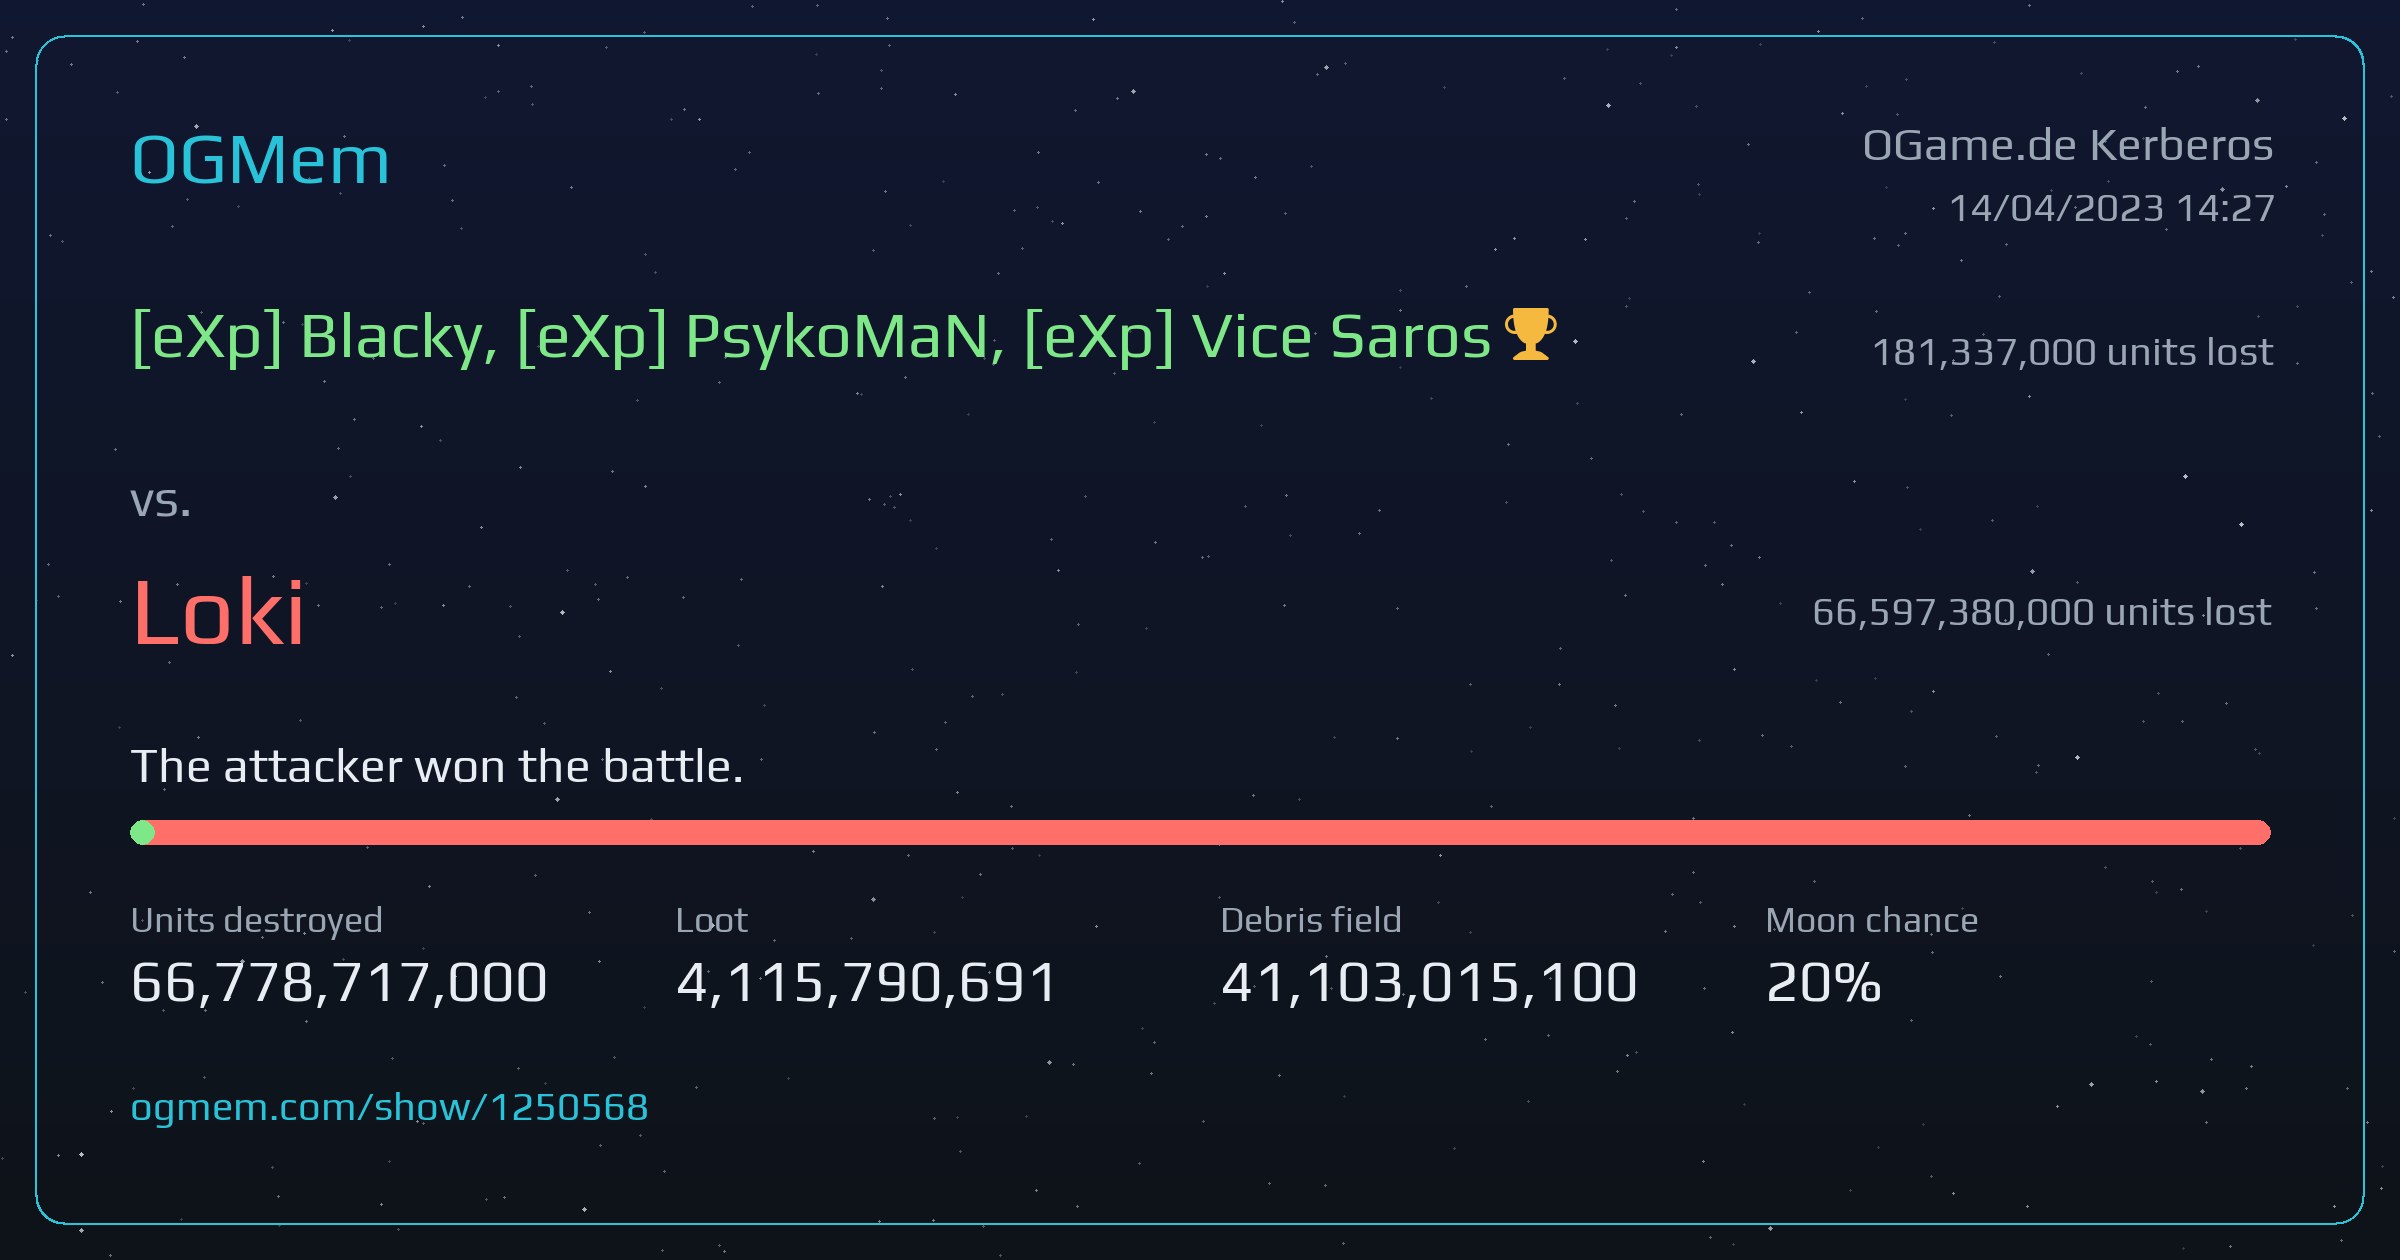2400x1260 pixels.
Task: Open the ogmem.com/show/1250568 link
Action: (389, 1107)
